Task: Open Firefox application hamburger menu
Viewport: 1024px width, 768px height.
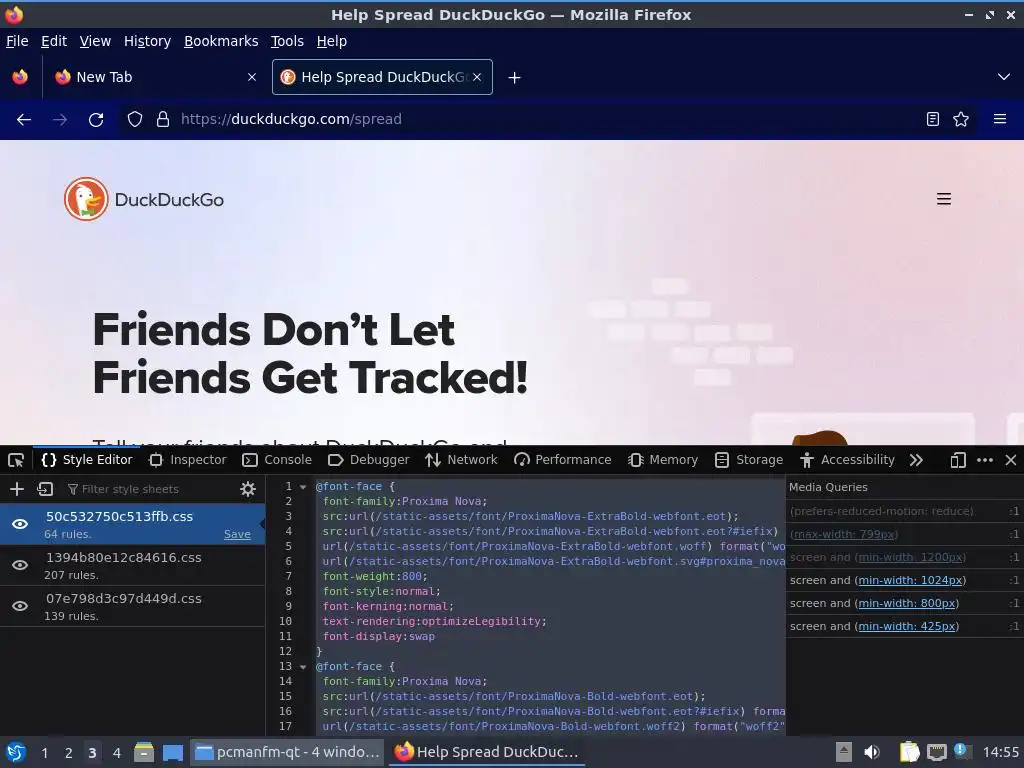Action: coord(1000,119)
